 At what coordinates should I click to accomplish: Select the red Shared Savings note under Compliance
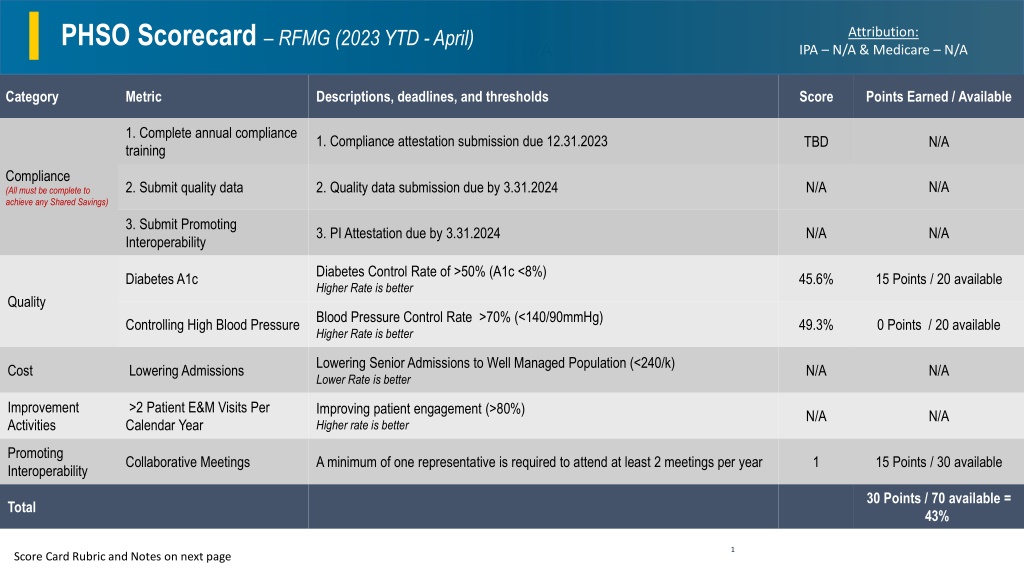pos(57,197)
